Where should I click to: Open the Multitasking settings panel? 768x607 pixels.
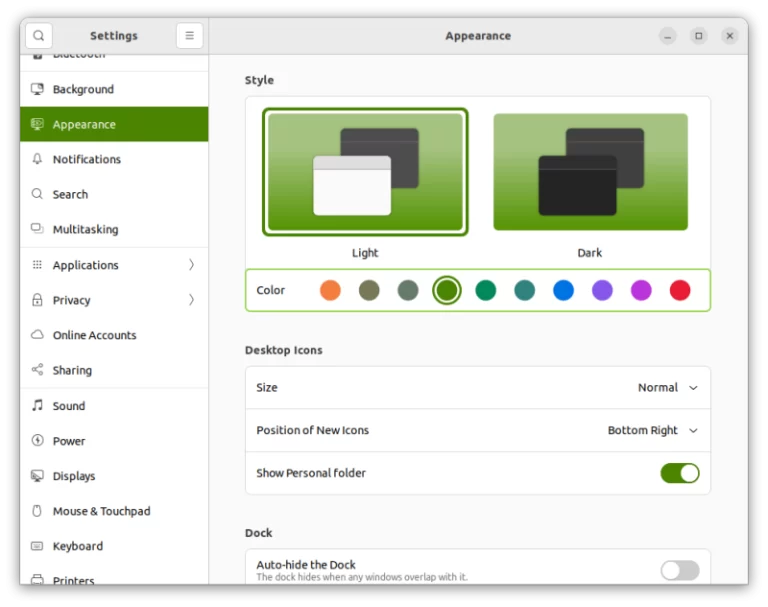pos(85,229)
